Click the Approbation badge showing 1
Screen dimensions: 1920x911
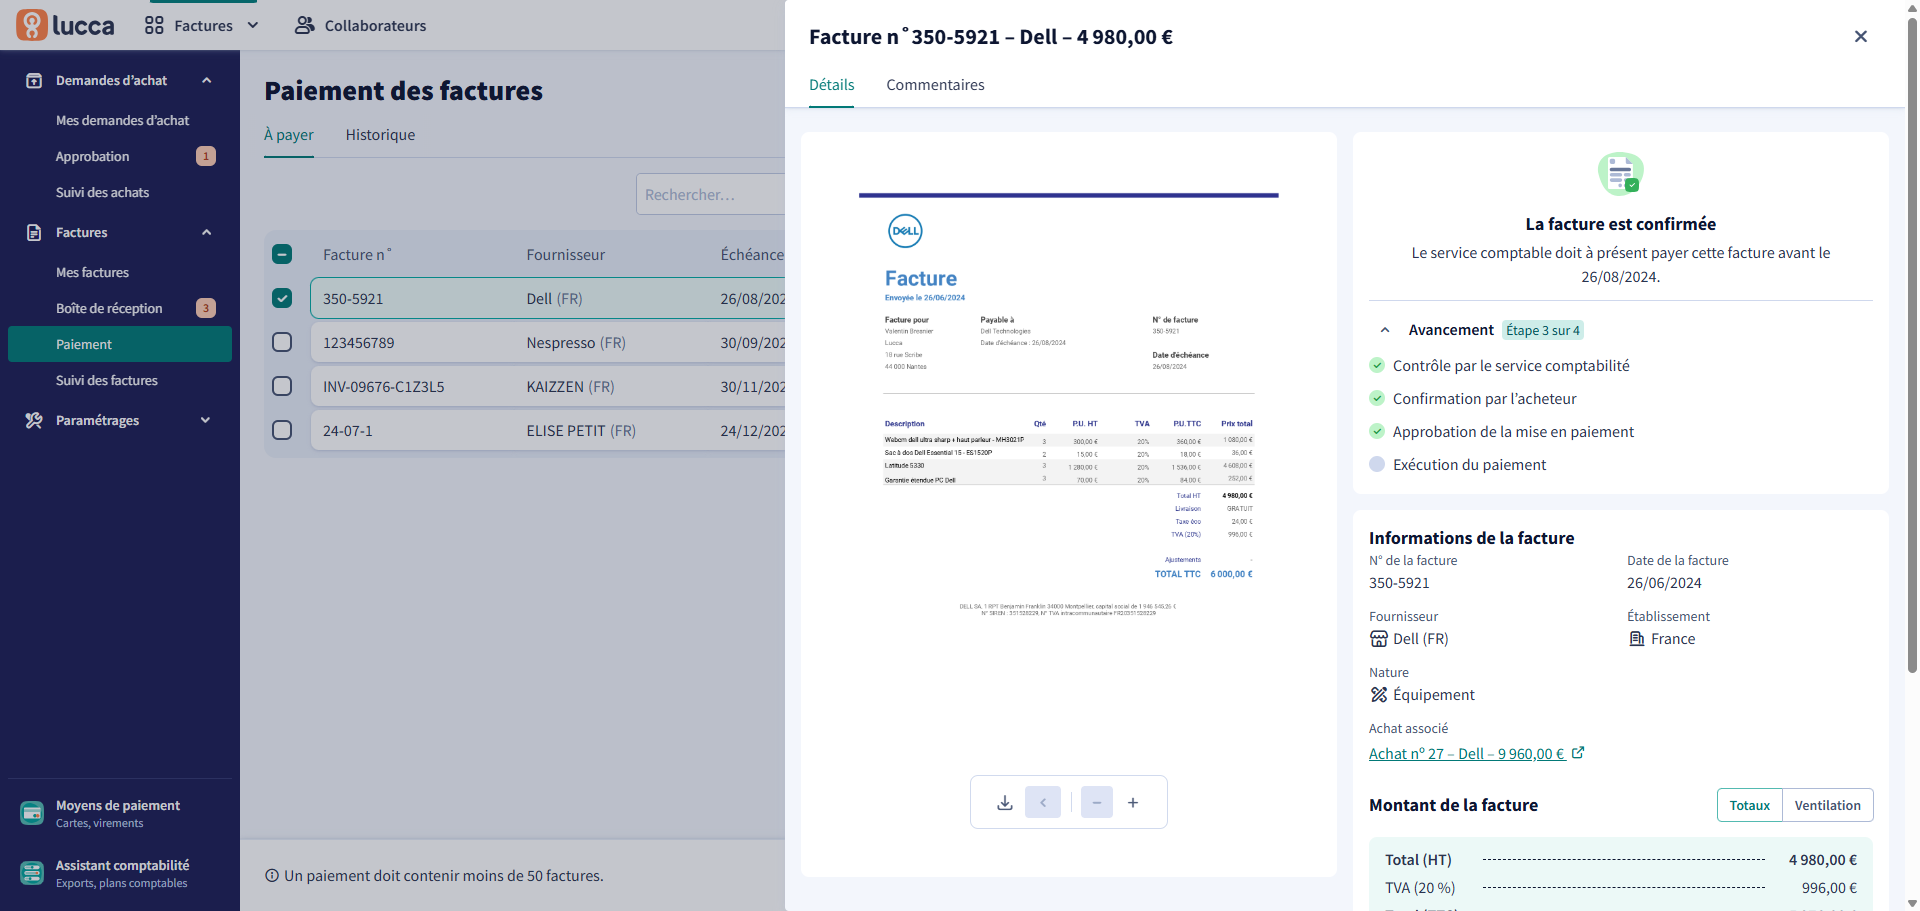(206, 156)
